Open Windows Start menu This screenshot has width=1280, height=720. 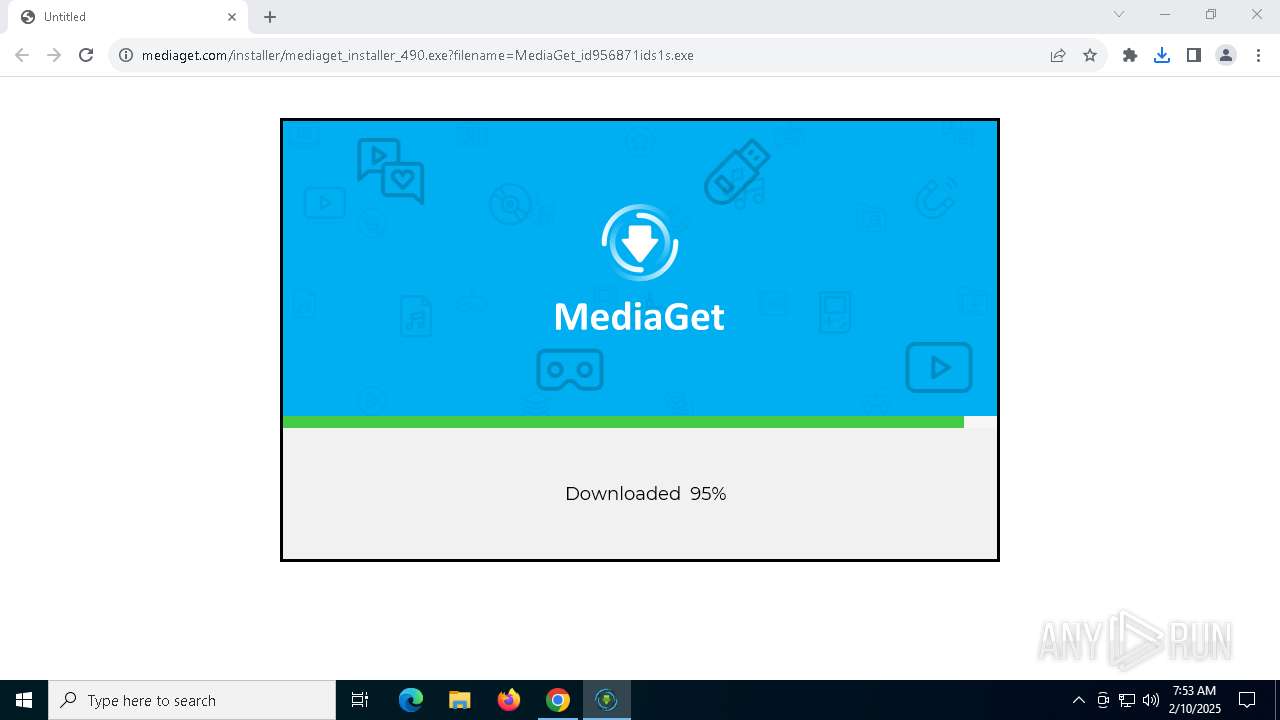24,700
